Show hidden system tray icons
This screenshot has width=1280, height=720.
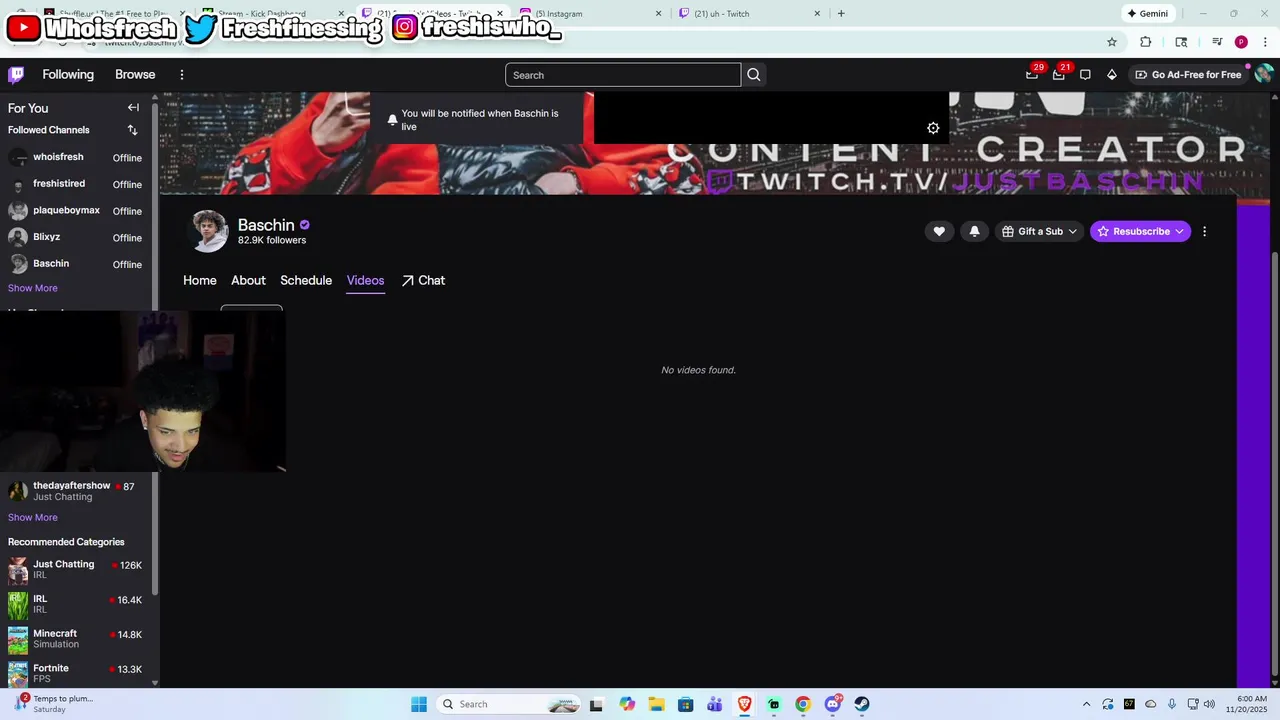1087,704
